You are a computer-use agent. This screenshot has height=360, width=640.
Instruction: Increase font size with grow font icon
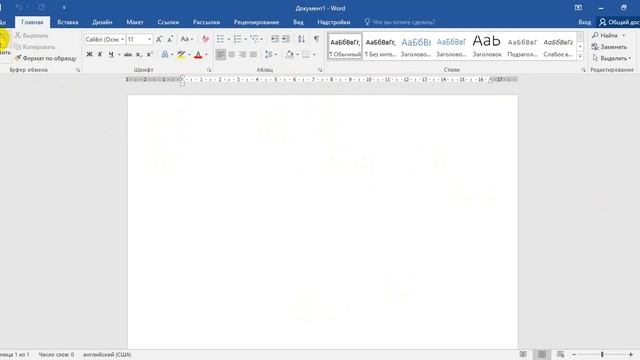tap(159, 39)
